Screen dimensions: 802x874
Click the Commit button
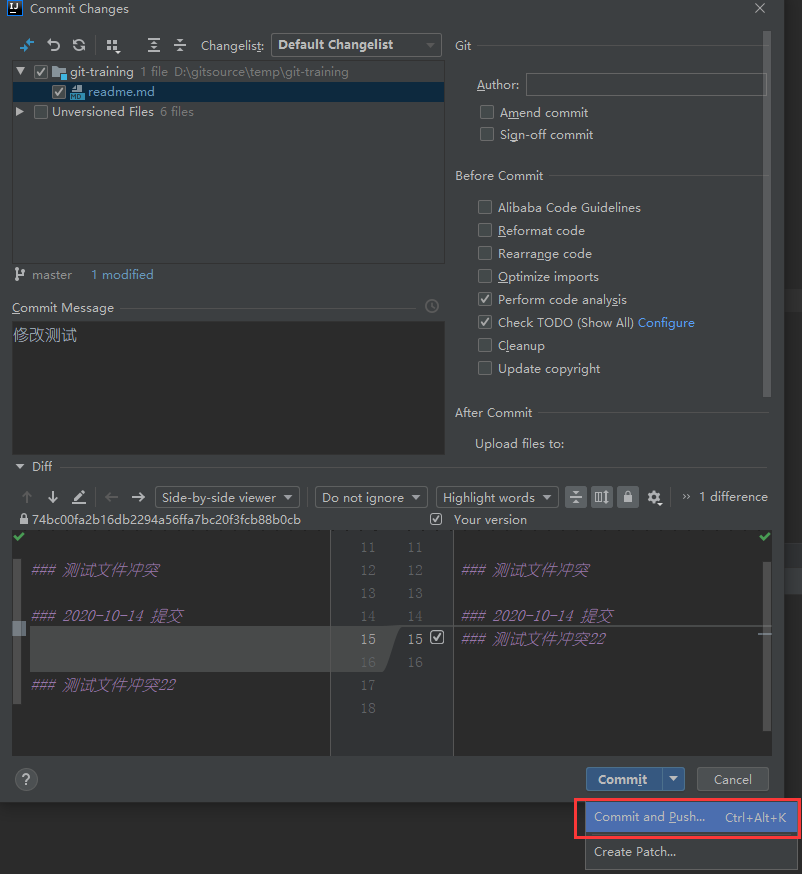click(x=624, y=779)
